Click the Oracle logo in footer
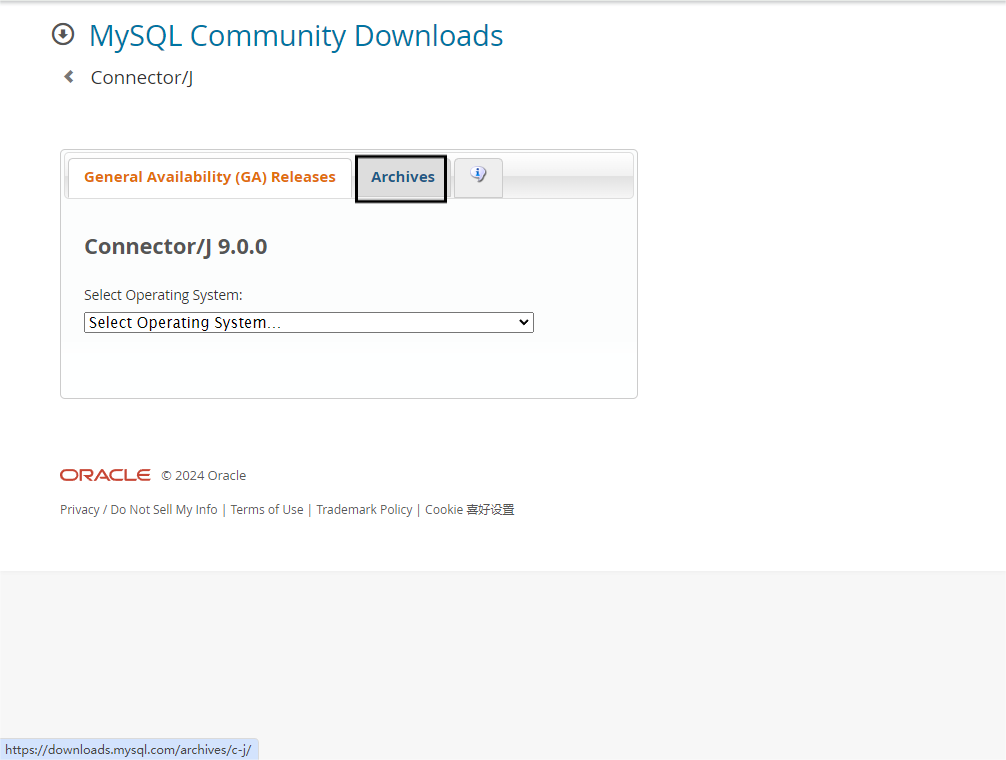Image resolution: width=1006 pixels, height=760 pixels. 105,475
